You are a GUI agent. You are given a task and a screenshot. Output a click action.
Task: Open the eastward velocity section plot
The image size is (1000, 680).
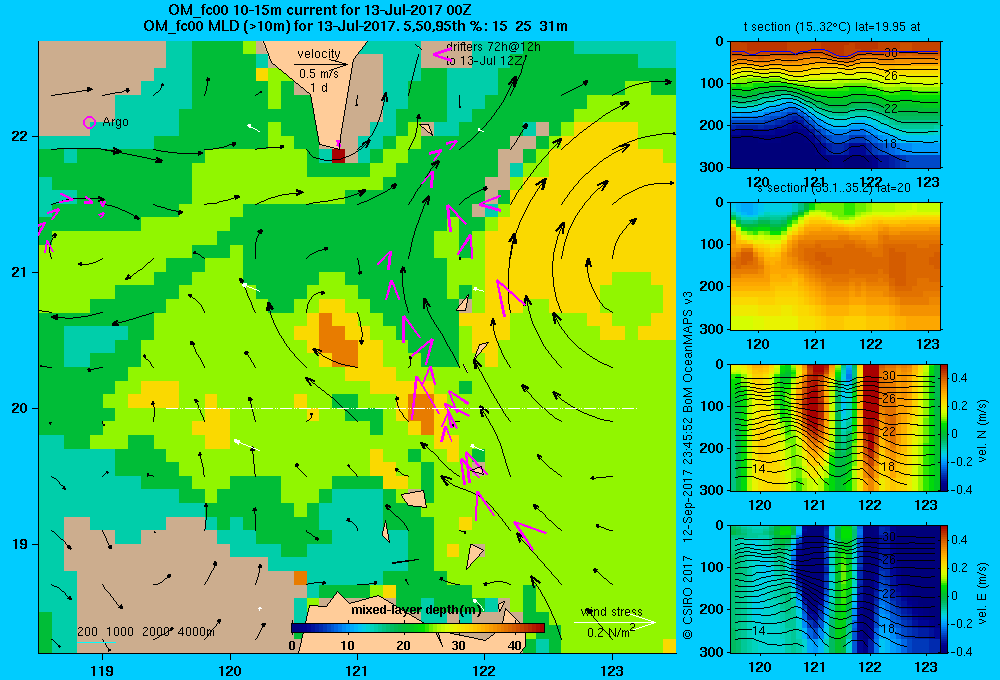[835, 588]
